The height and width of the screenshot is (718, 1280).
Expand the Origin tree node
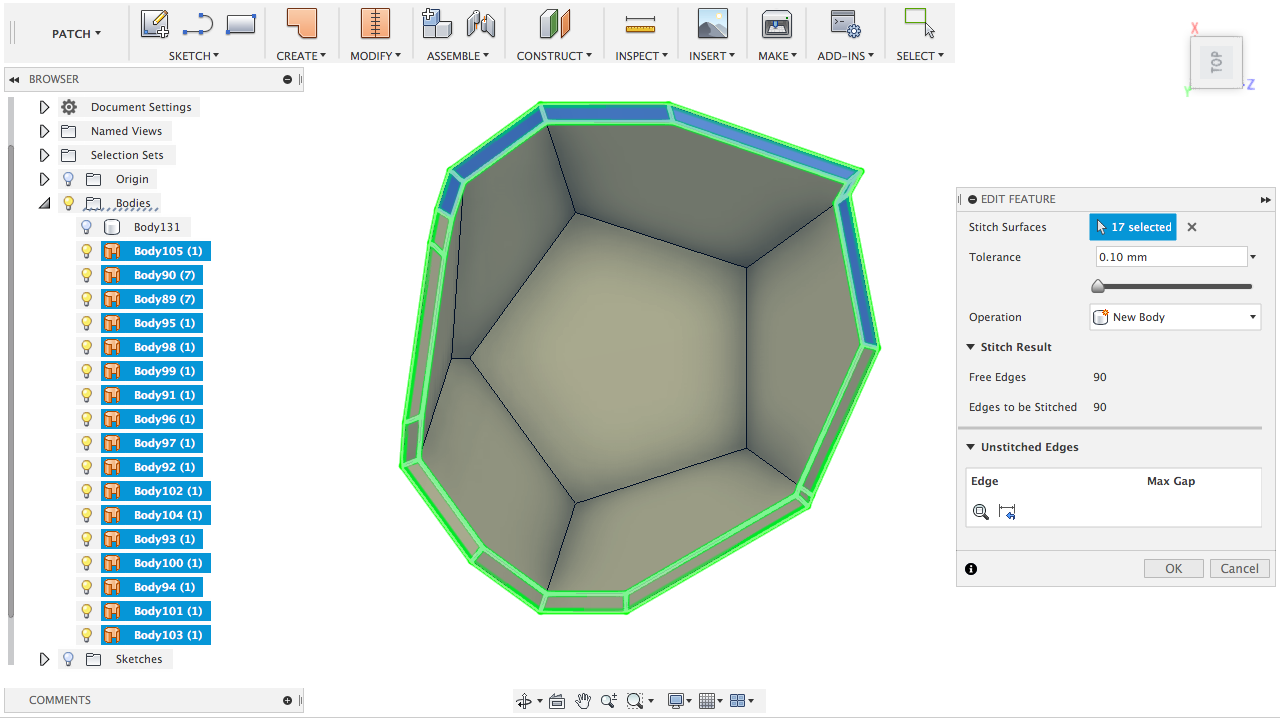tap(44, 179)
